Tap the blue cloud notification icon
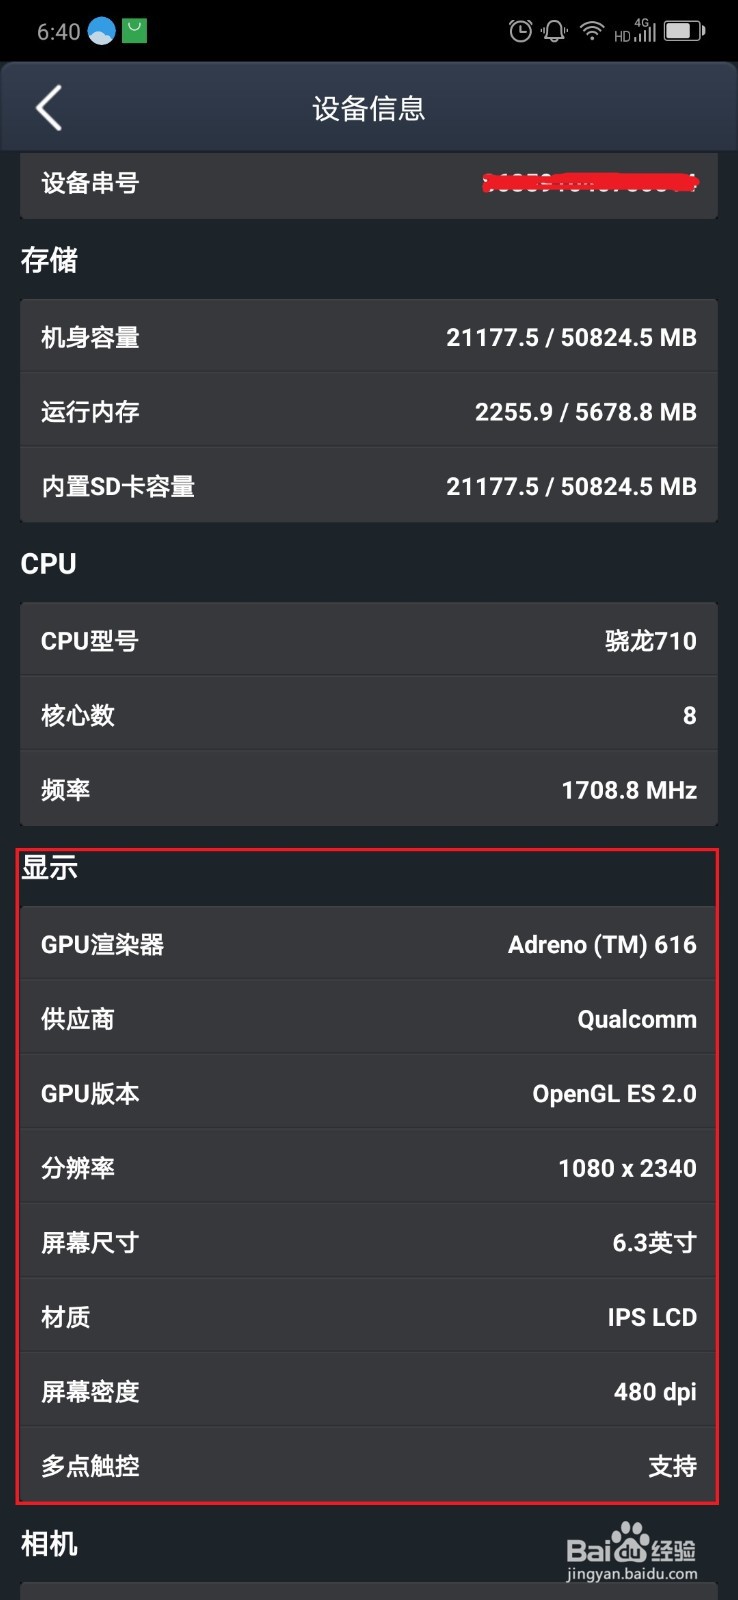Viewport: 738px width, 1600px height. pyautogui.click(x=102, y=31)
